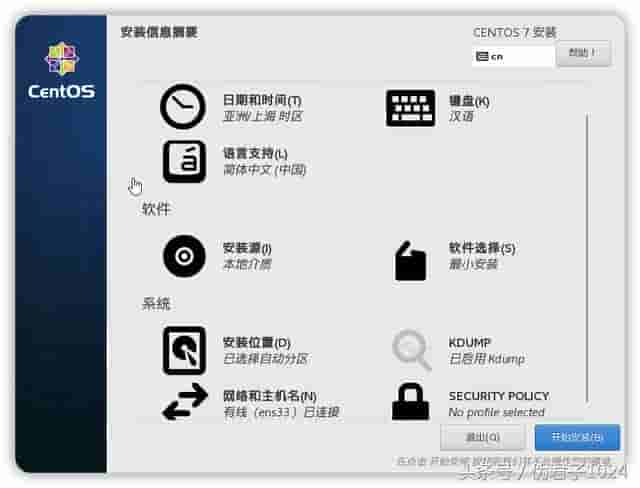The height and width of the screenshot is (488, 640).
Task: Click the keyboard layout icon
Action: pyautogui.click(x=410, y=108)
